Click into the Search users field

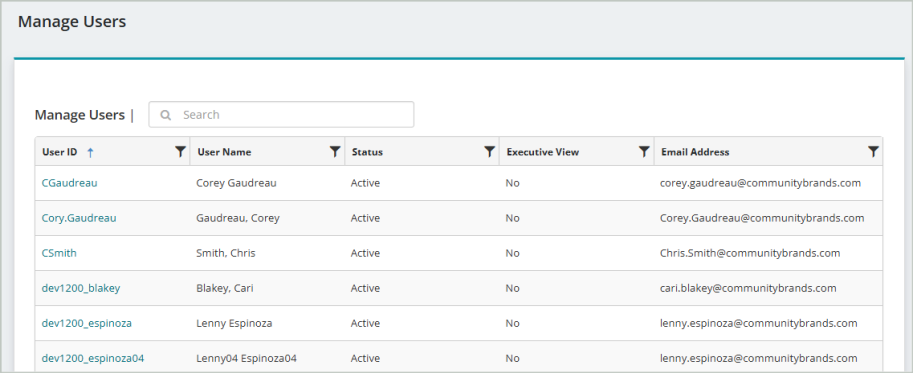(281, 115)
